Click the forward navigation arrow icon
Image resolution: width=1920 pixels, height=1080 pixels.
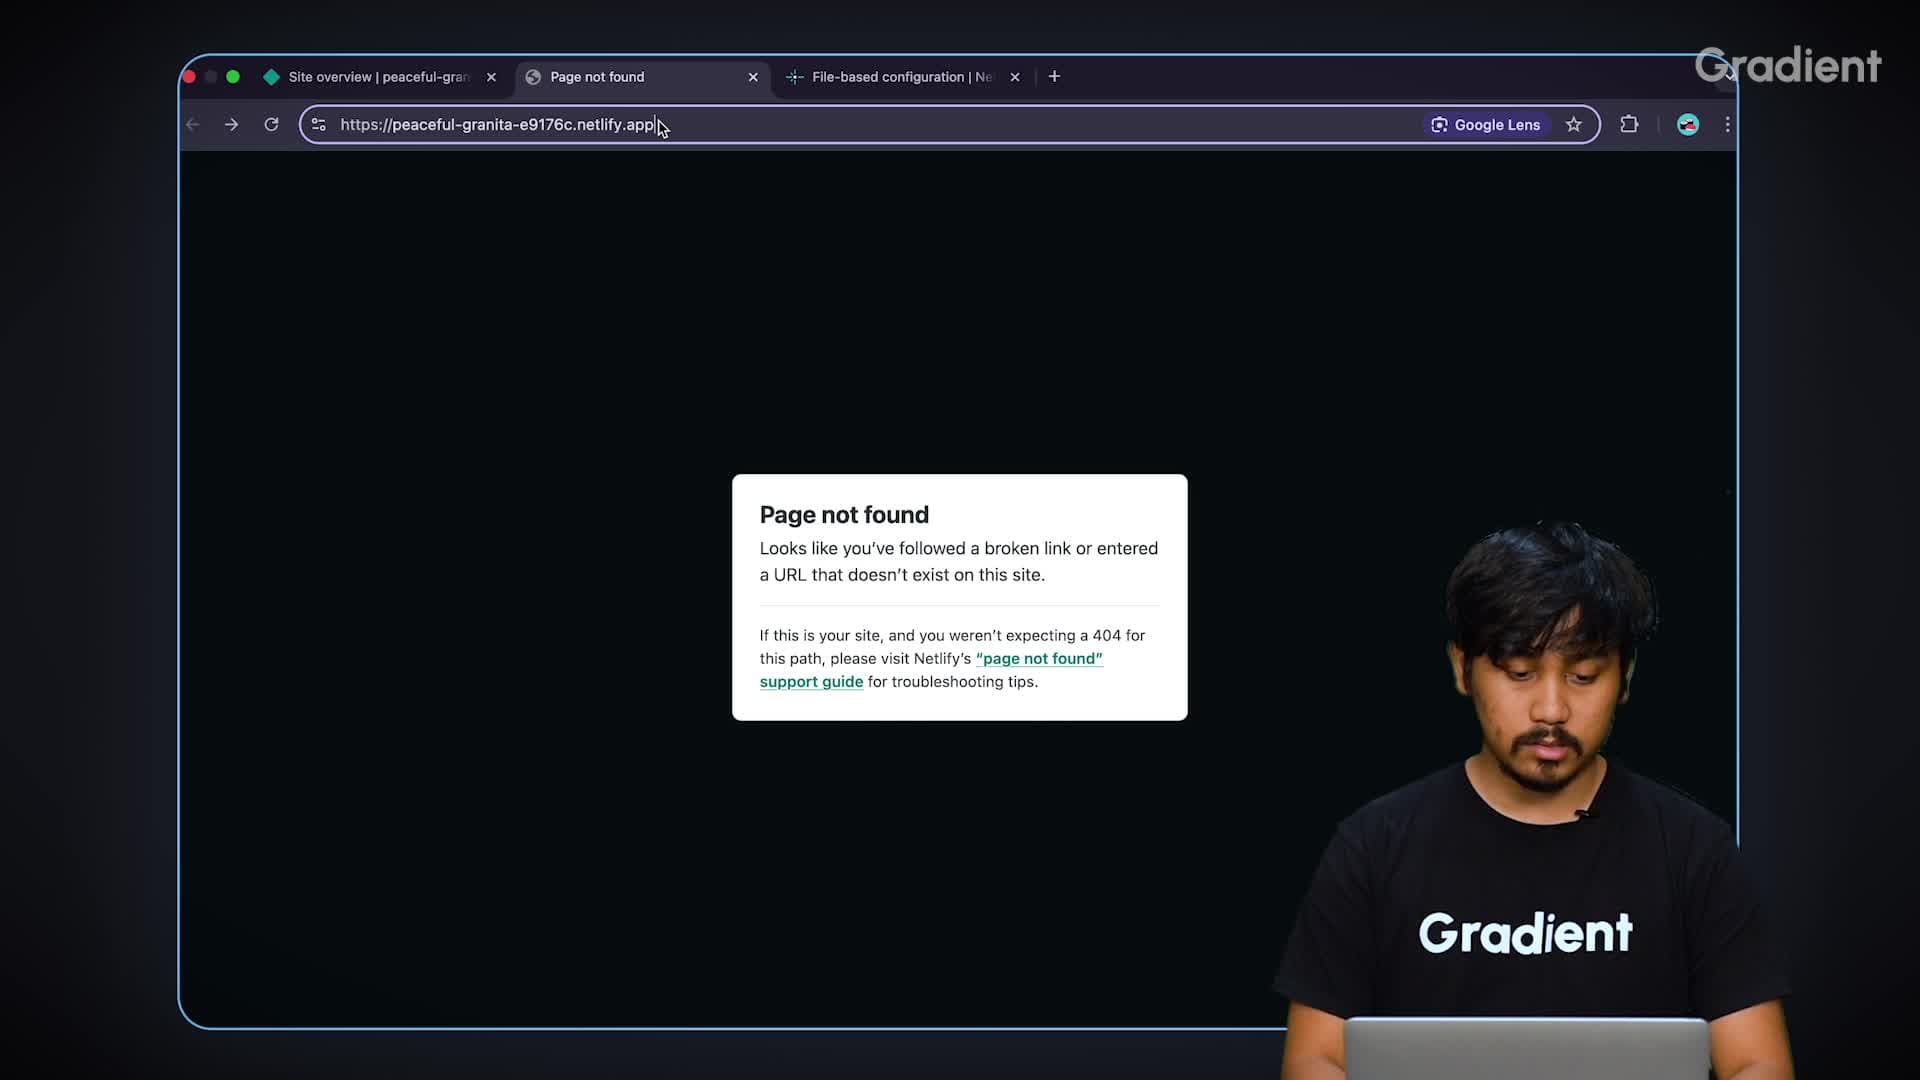coord(231,124)
